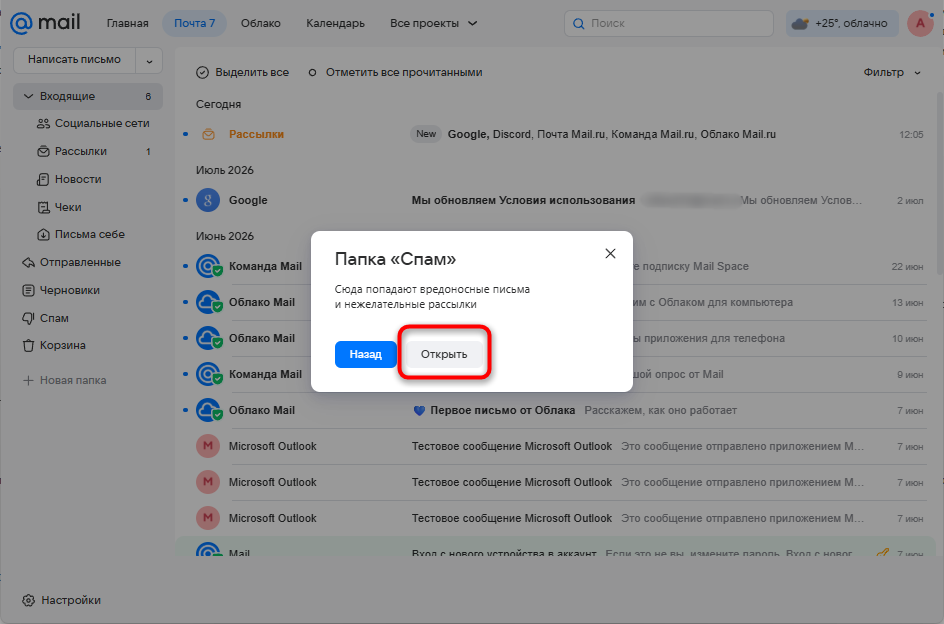
Task: Click Выделить все to select all
Action: coord(243,72)
